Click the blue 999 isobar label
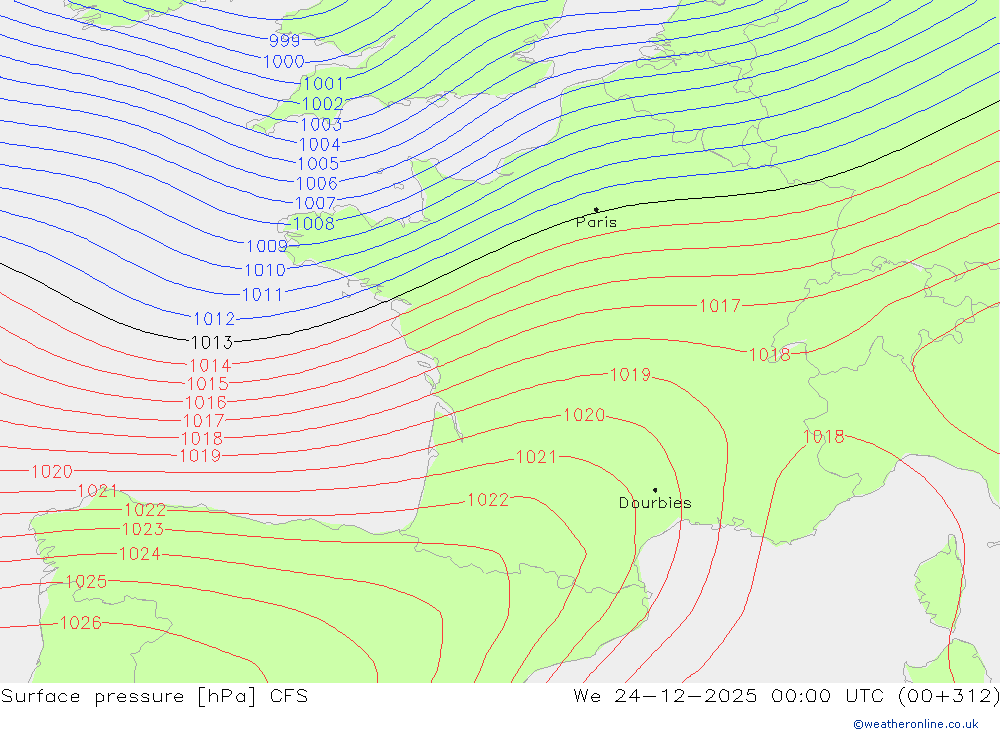 click(284, 41)
